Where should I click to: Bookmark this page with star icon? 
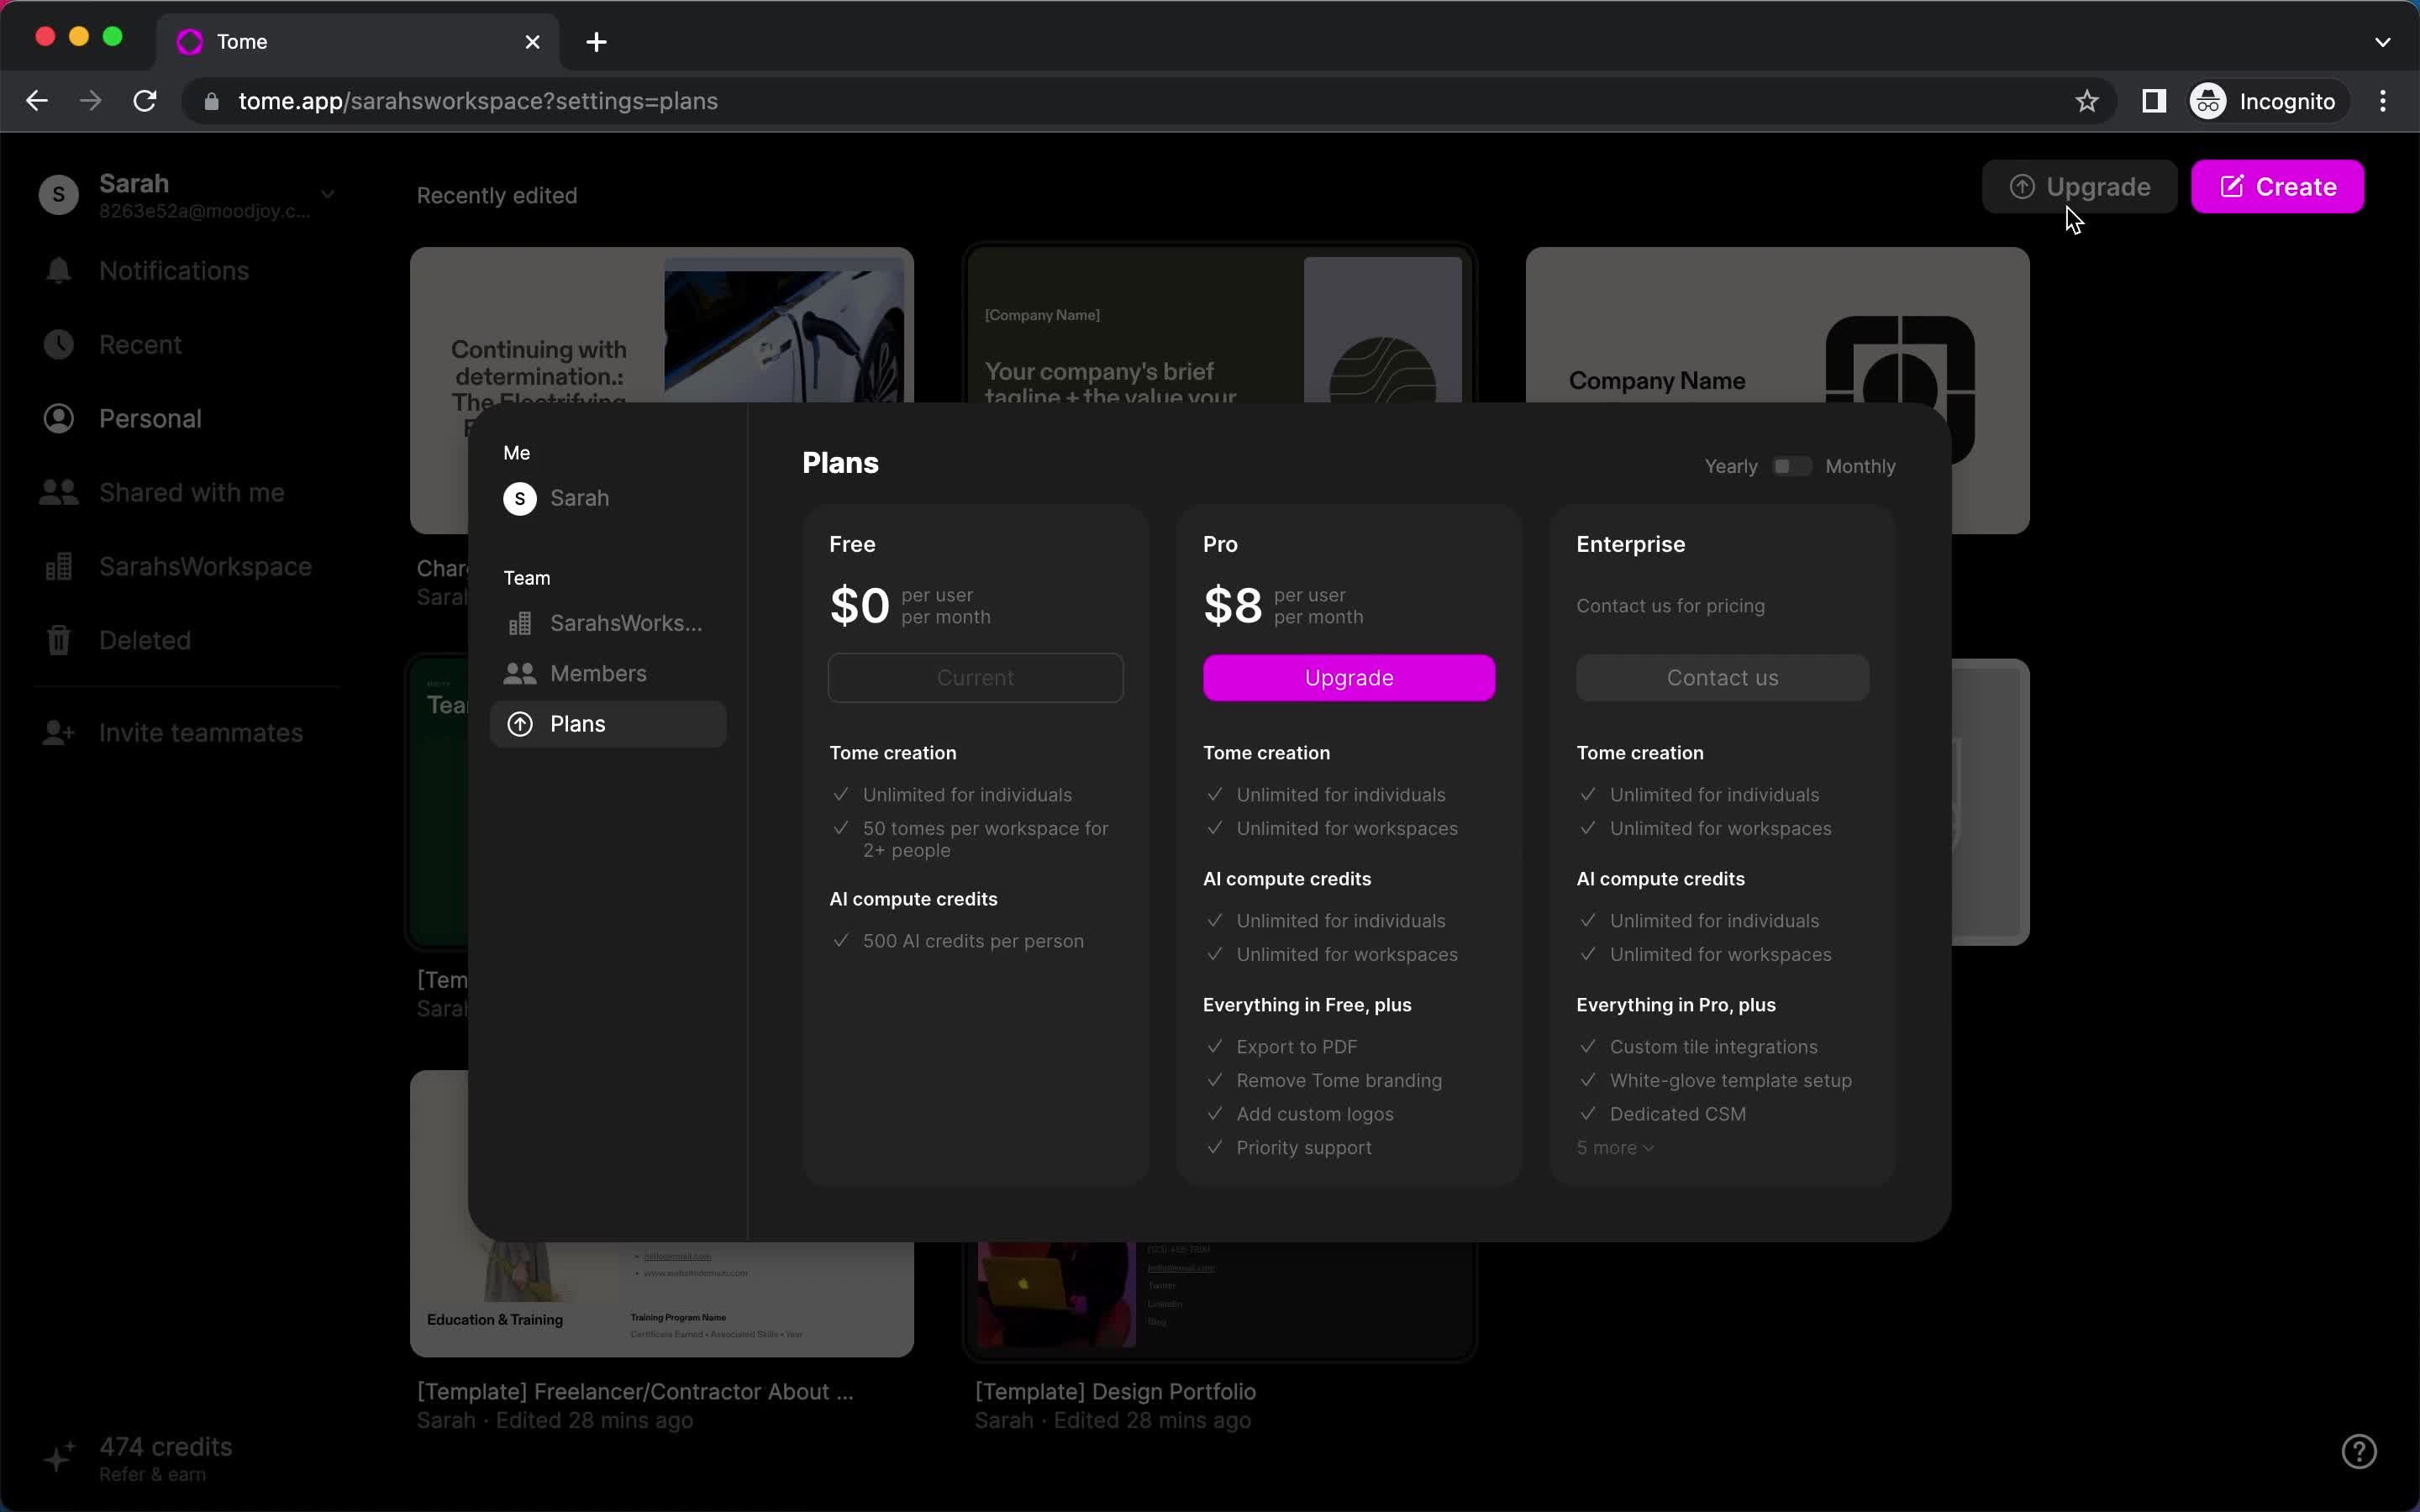tap(2086, 101)
